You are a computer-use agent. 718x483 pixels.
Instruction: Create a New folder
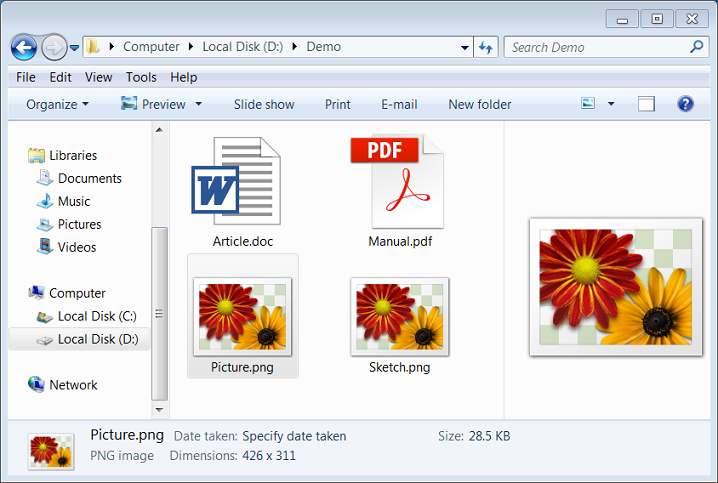(480, 104)
